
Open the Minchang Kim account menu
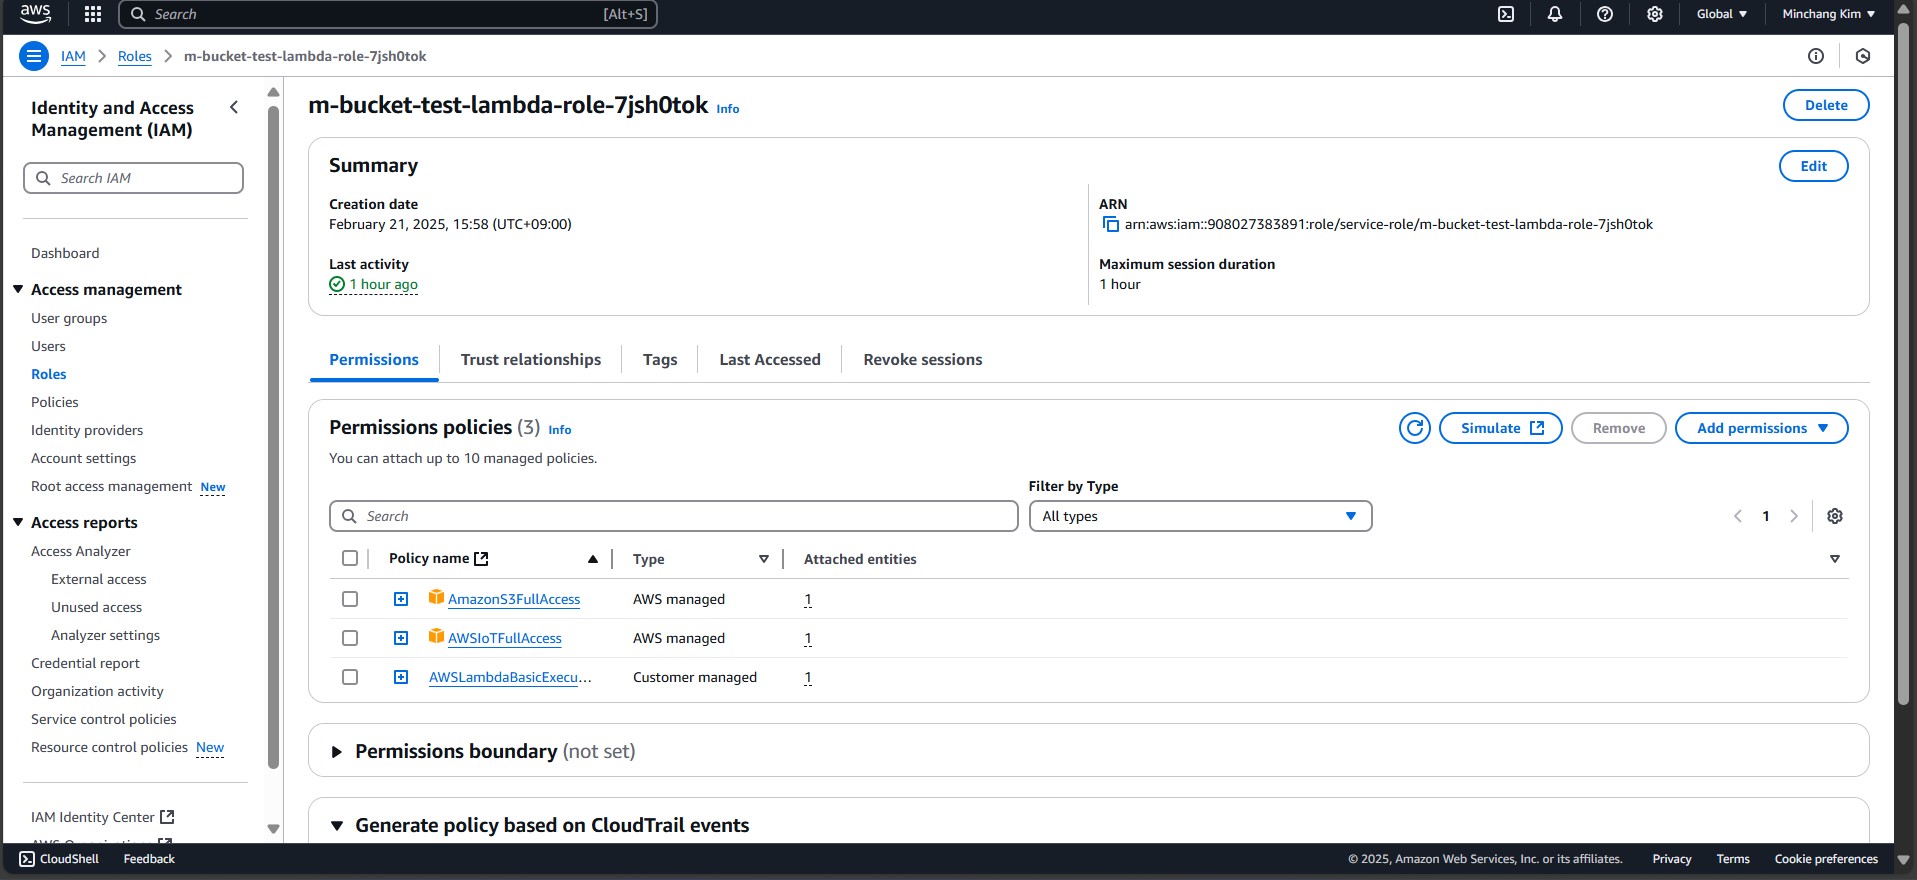coord(1828,14)
